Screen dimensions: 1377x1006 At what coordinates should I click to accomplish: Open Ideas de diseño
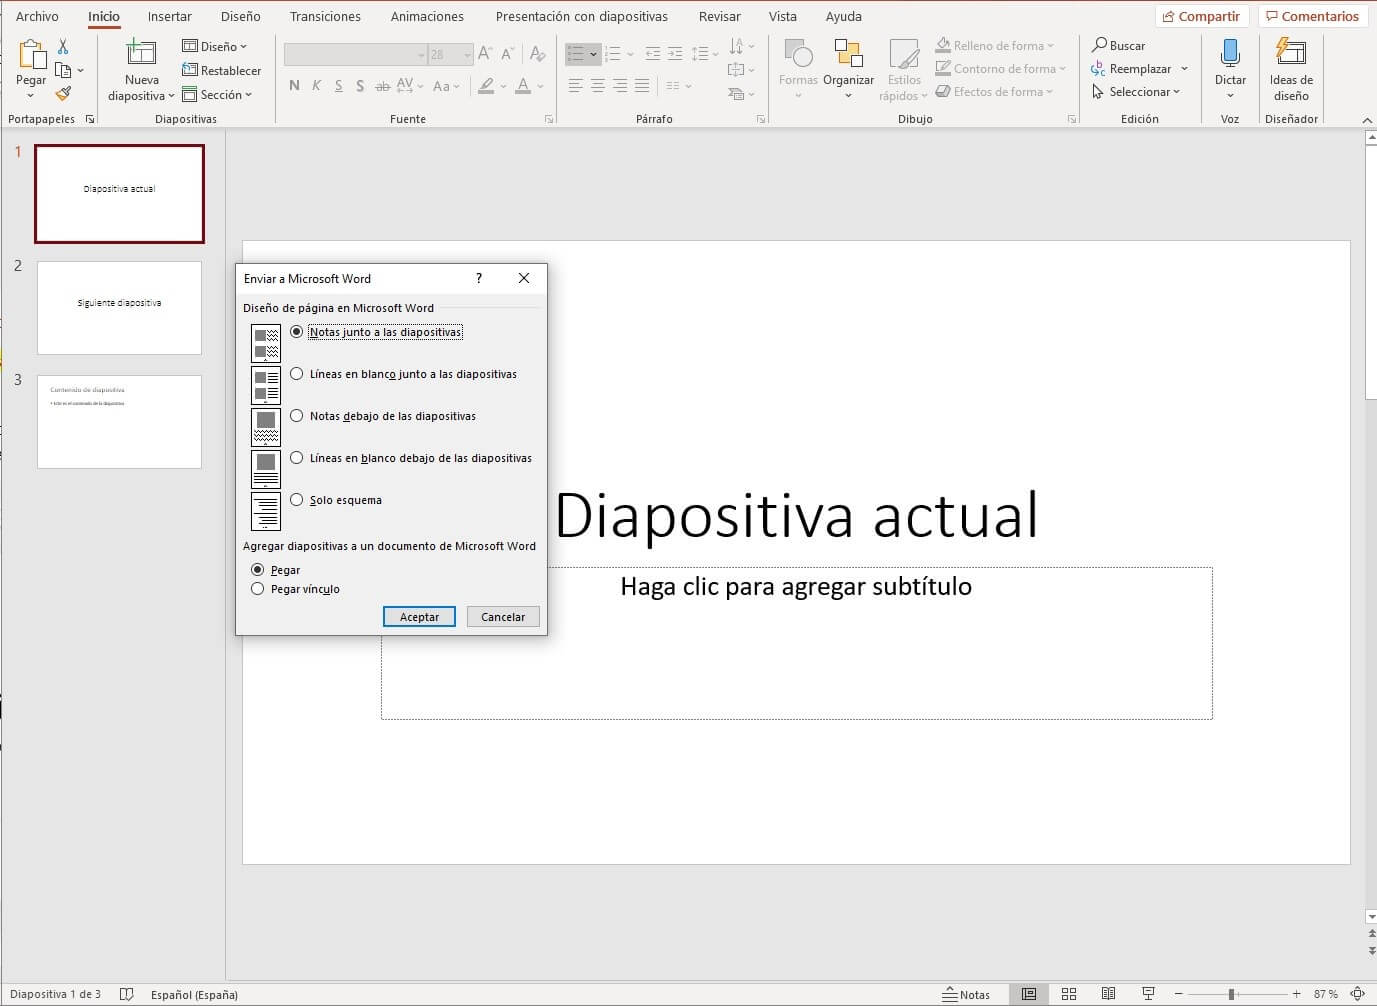(x=1291, y=70)
